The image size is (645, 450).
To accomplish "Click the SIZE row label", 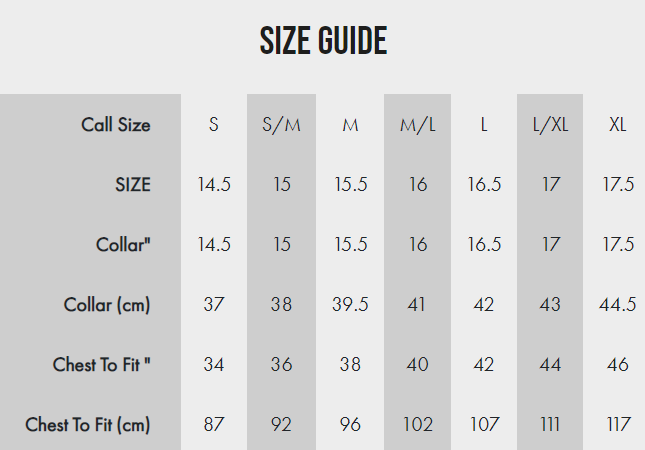I will (132, 184).
